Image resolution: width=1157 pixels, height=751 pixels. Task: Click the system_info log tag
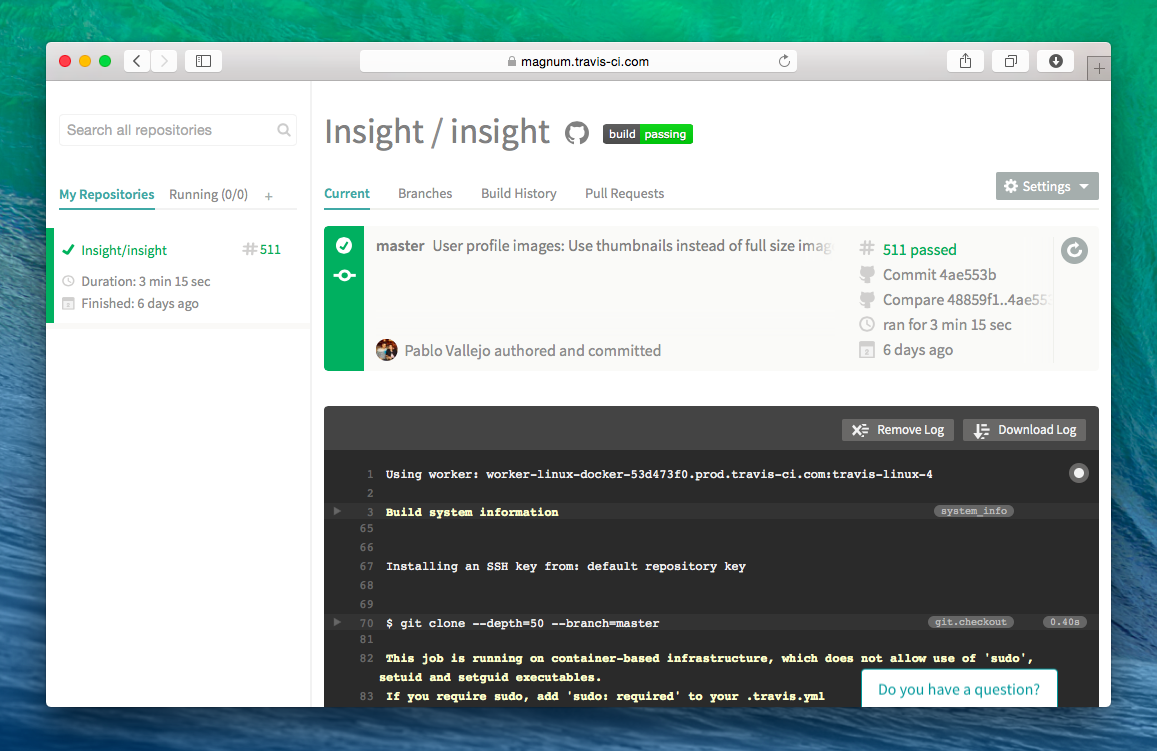[x=973, y=511]
